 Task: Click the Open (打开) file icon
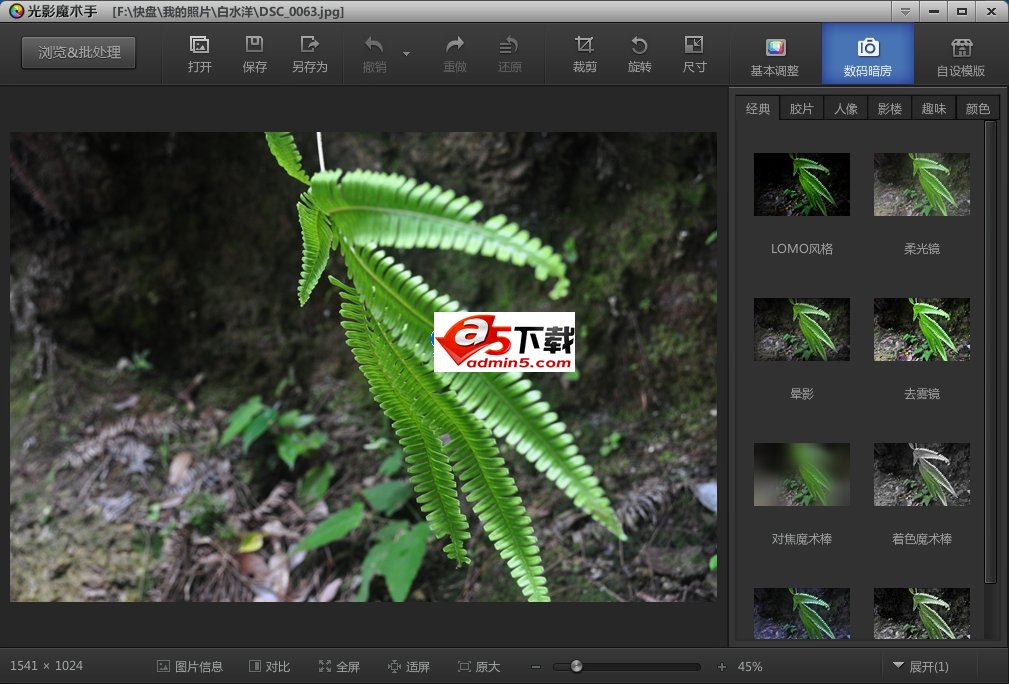pyautogui.click(x=199, y=46)
